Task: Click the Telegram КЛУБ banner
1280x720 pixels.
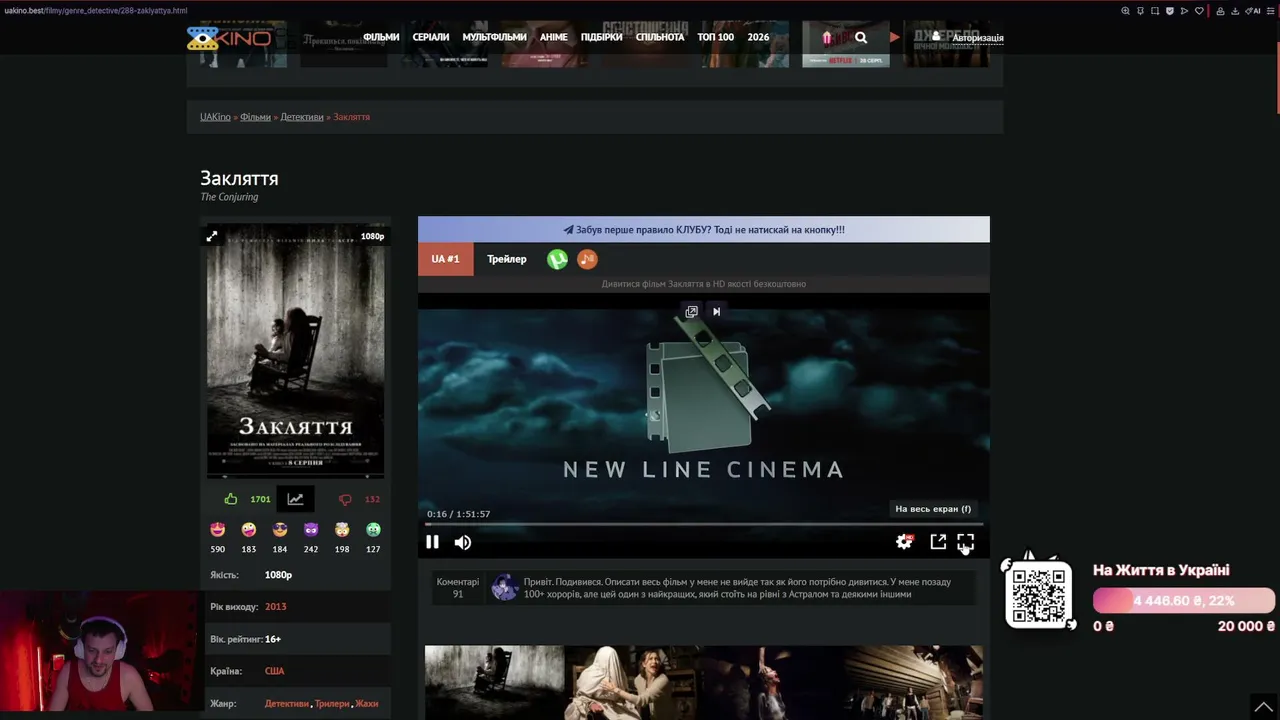Action: point(704,230)
